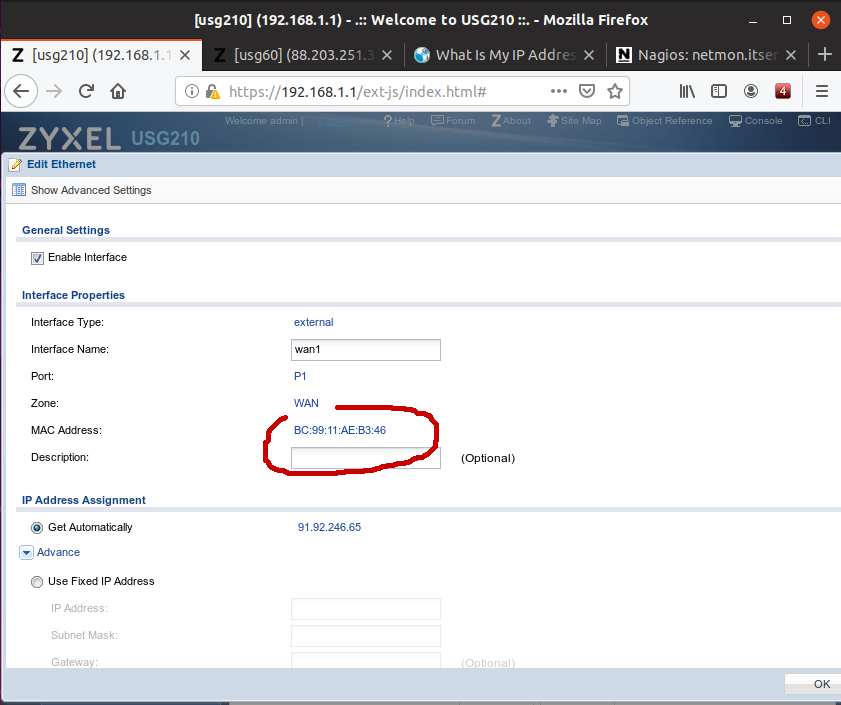This screenshot has width=841, height=705.
Task: Click the Interface Name field with wan1
Action: click(x=366, y=349)
